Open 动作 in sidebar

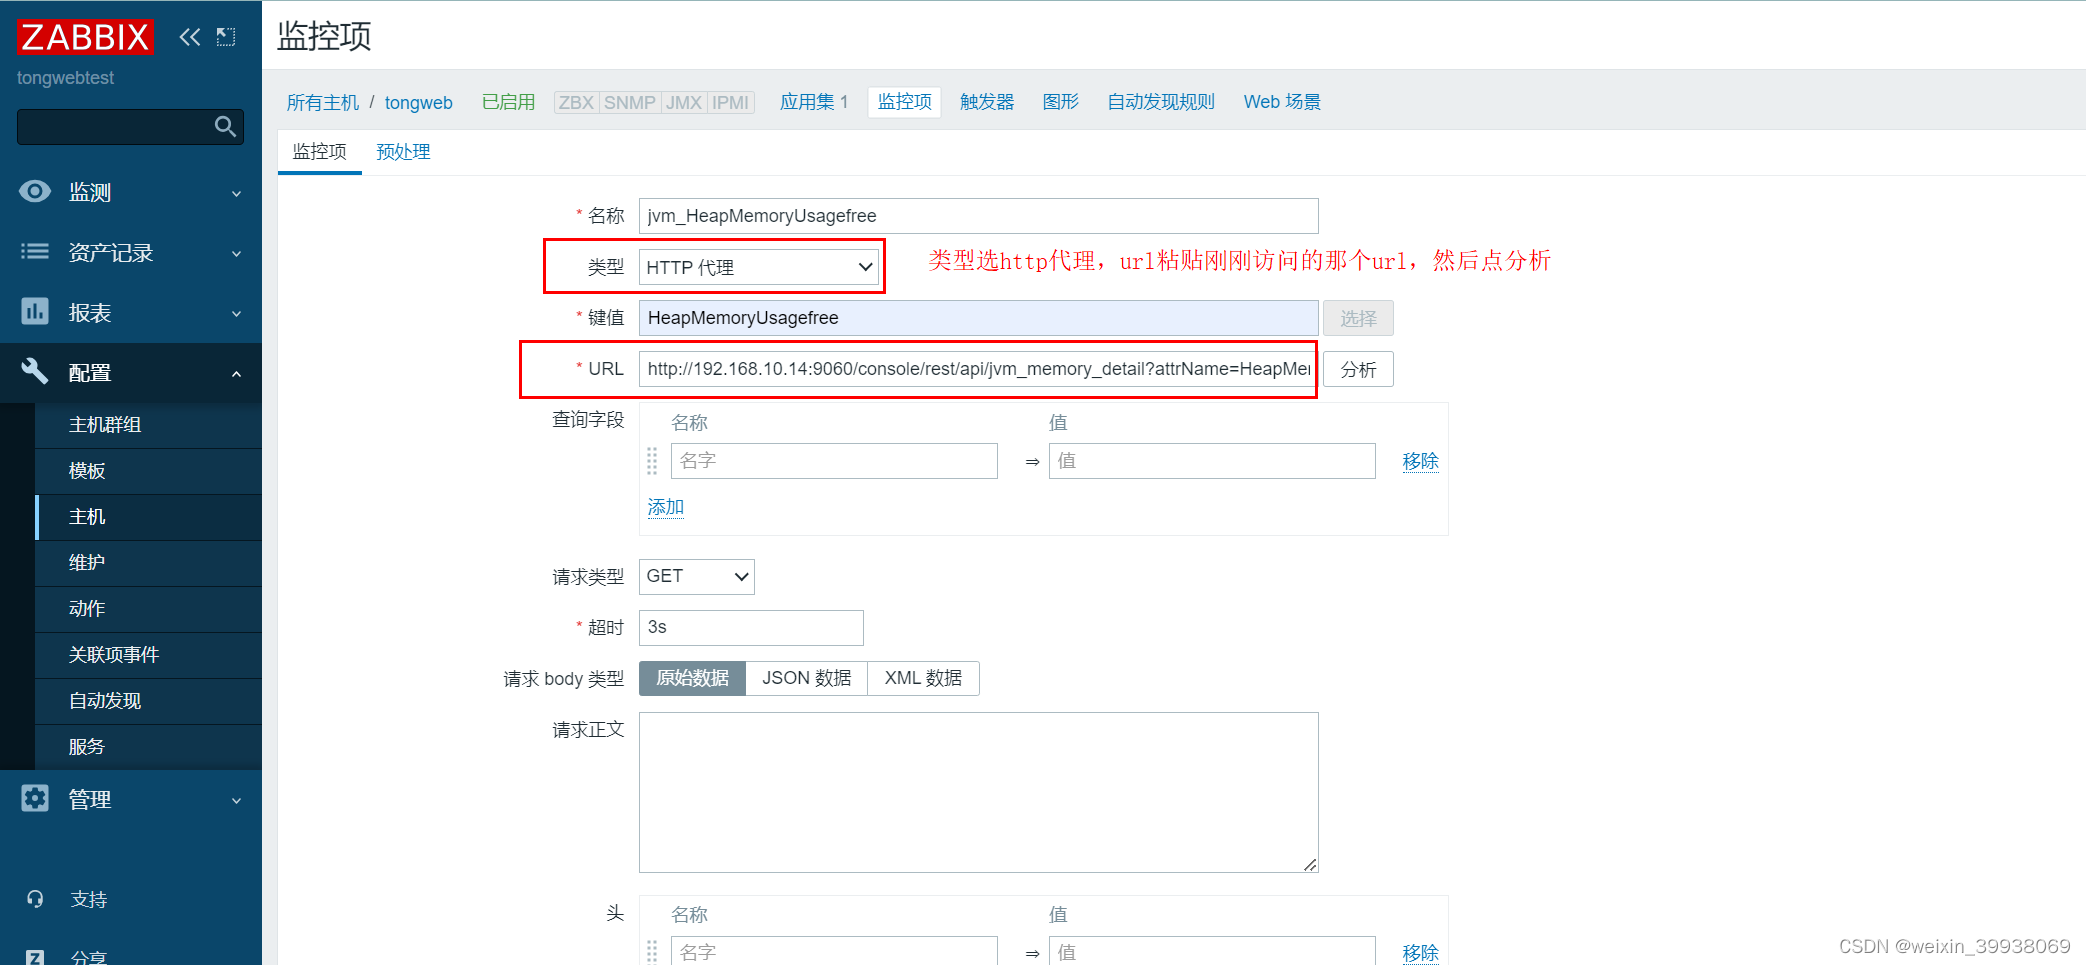[148, 609]
